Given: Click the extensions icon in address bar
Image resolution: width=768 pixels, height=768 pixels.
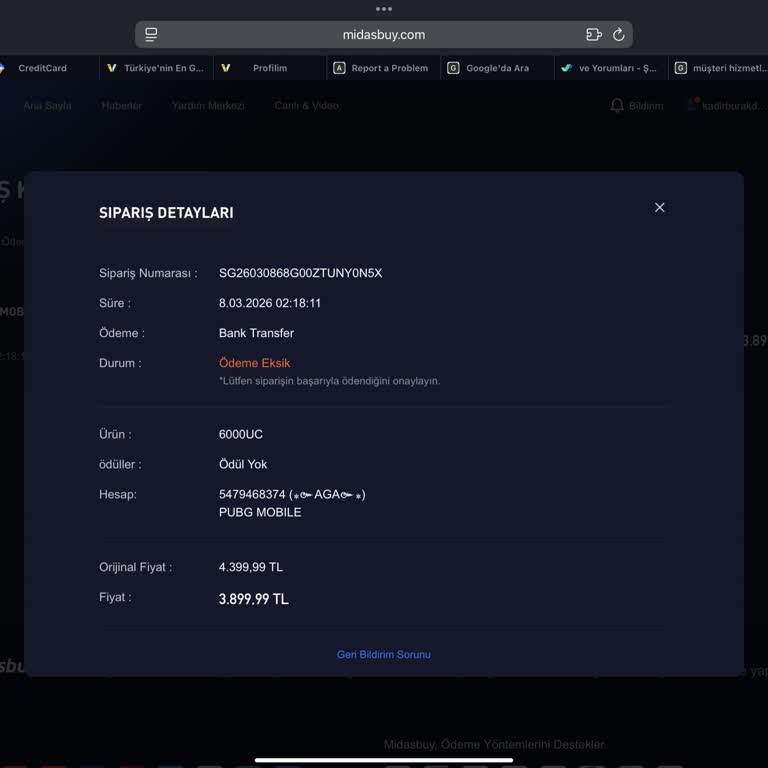Looking at the screenshot, I should pyautogui.click(x=594, y=34).
